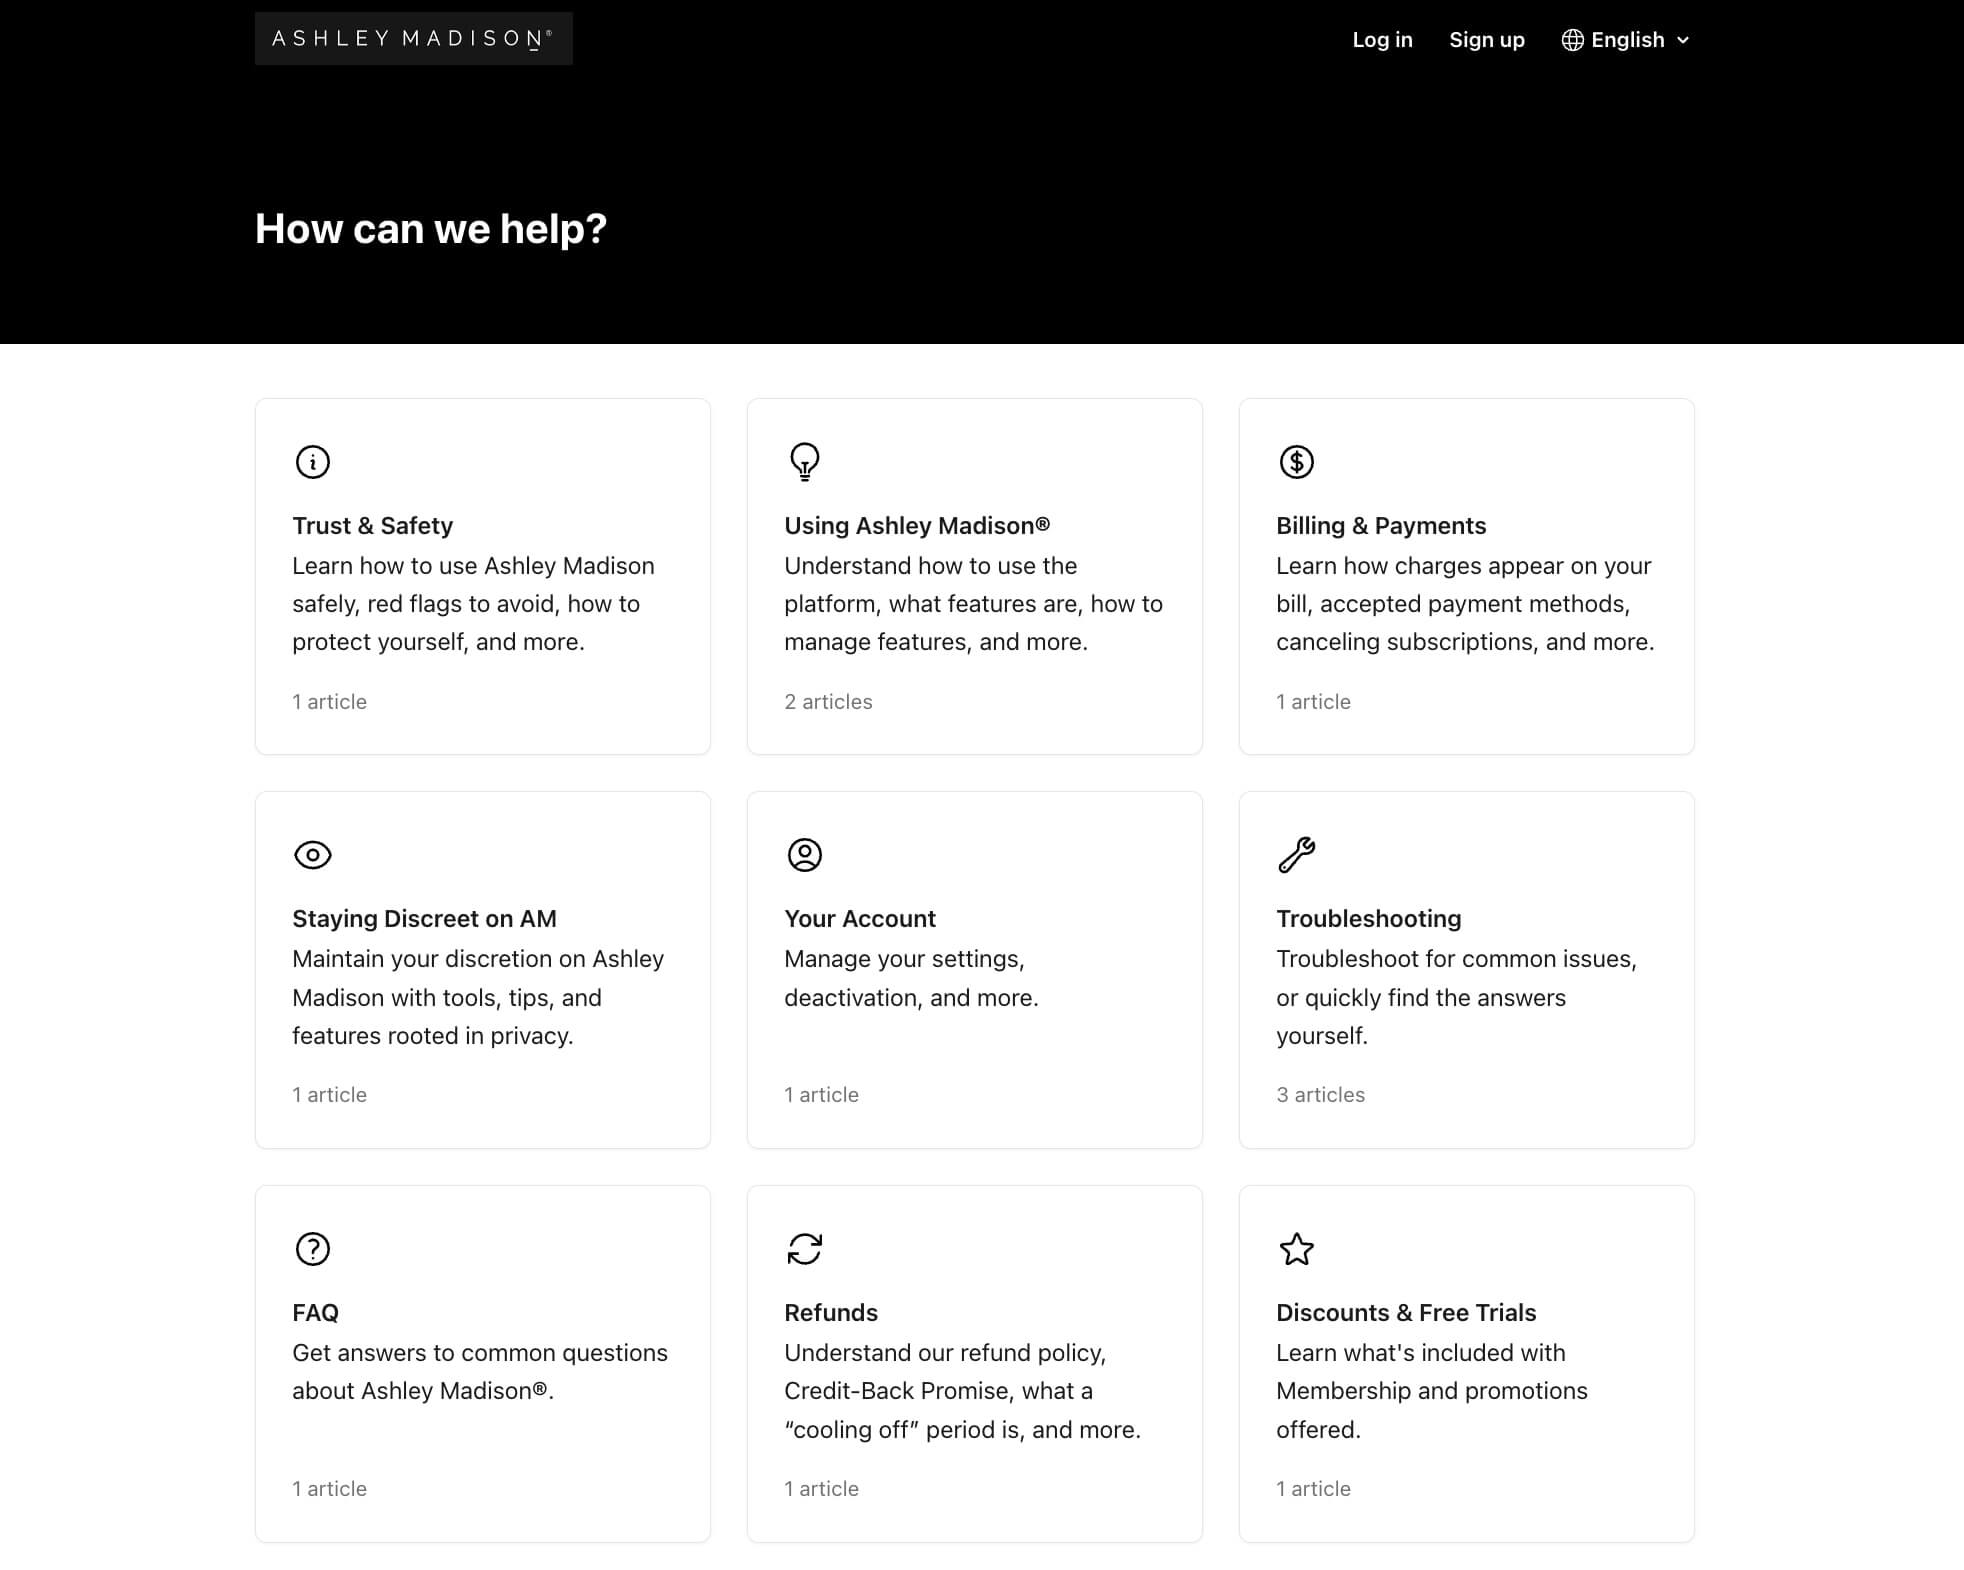Open the Refunds help category
Screen dimensions: 1964x1570
pyautogui.click(x=975, y=1364)
